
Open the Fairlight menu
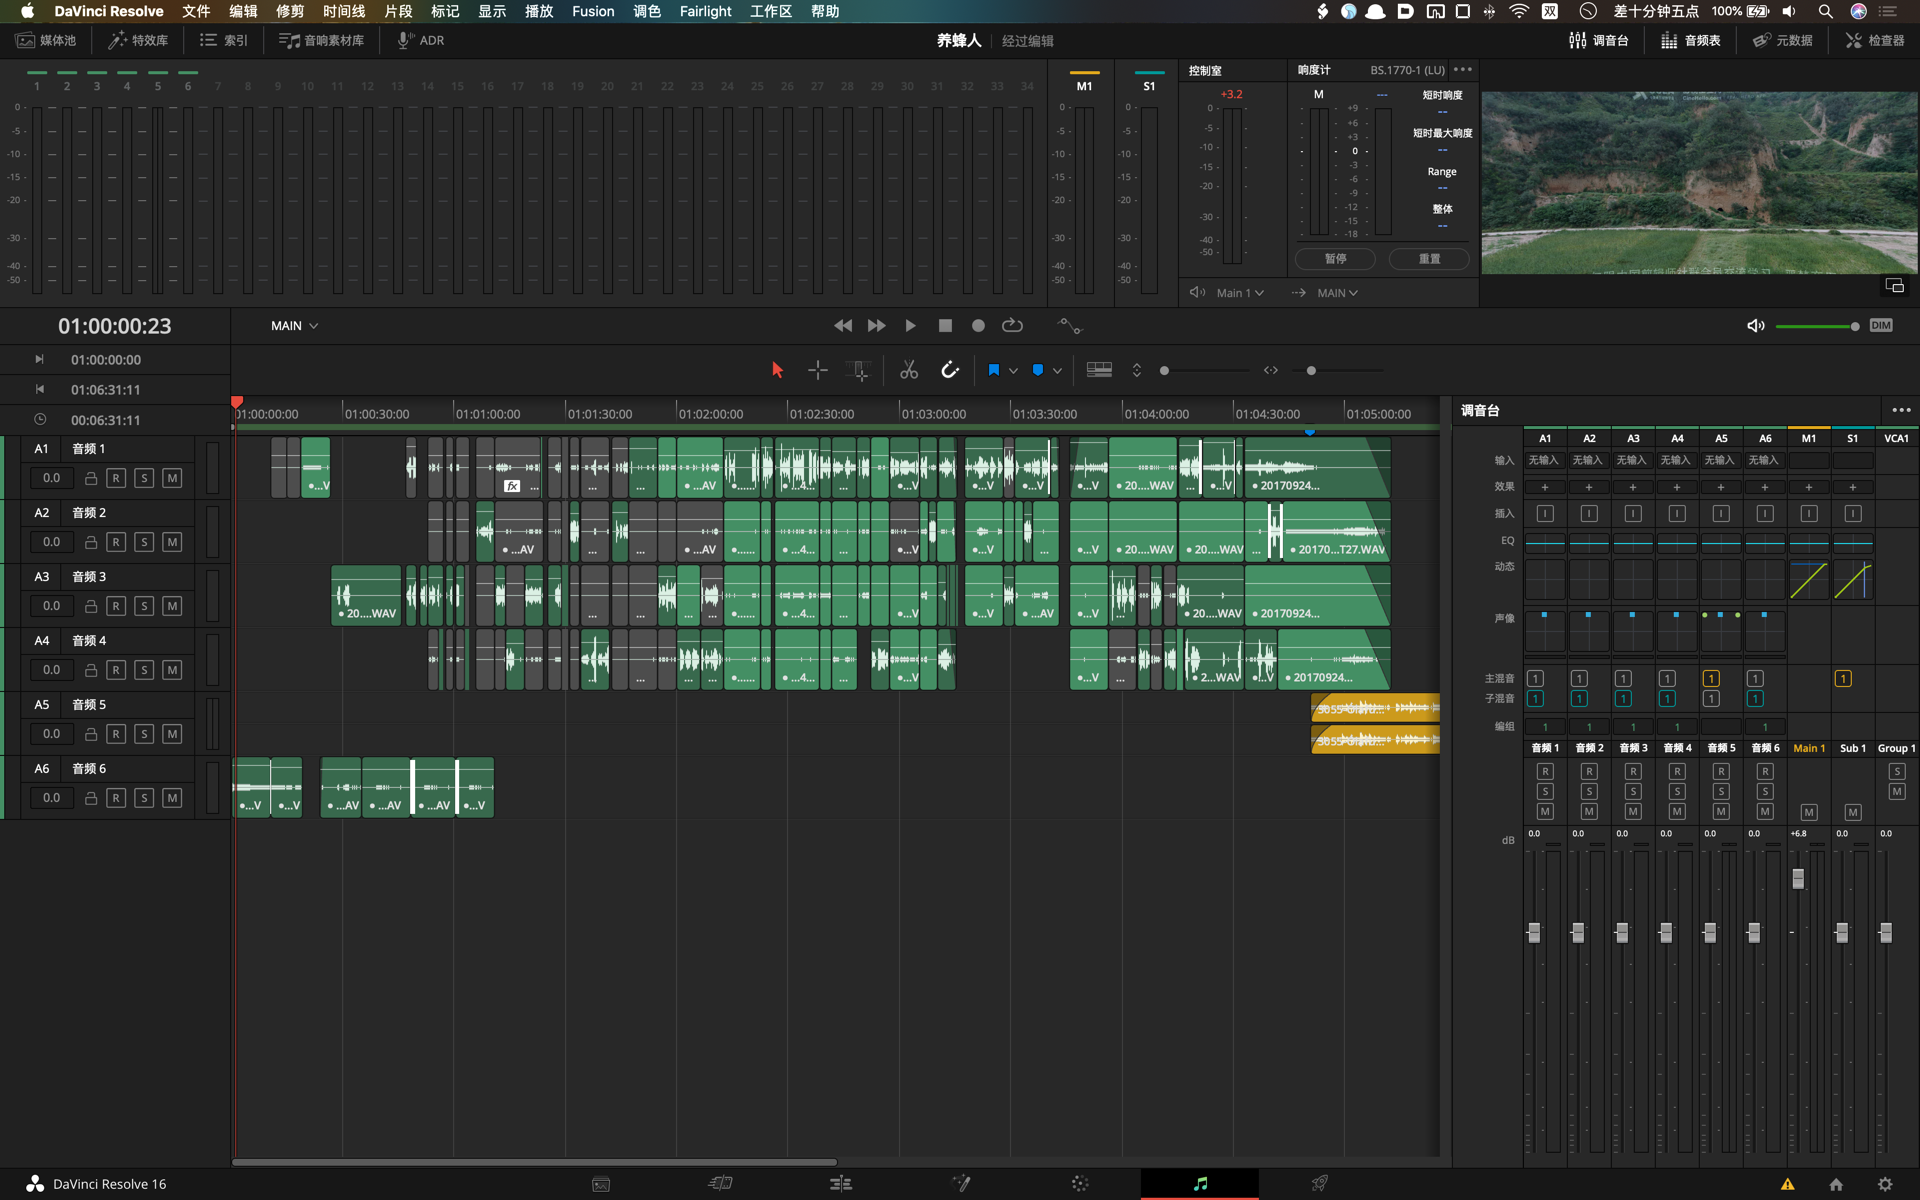[705, 11]
